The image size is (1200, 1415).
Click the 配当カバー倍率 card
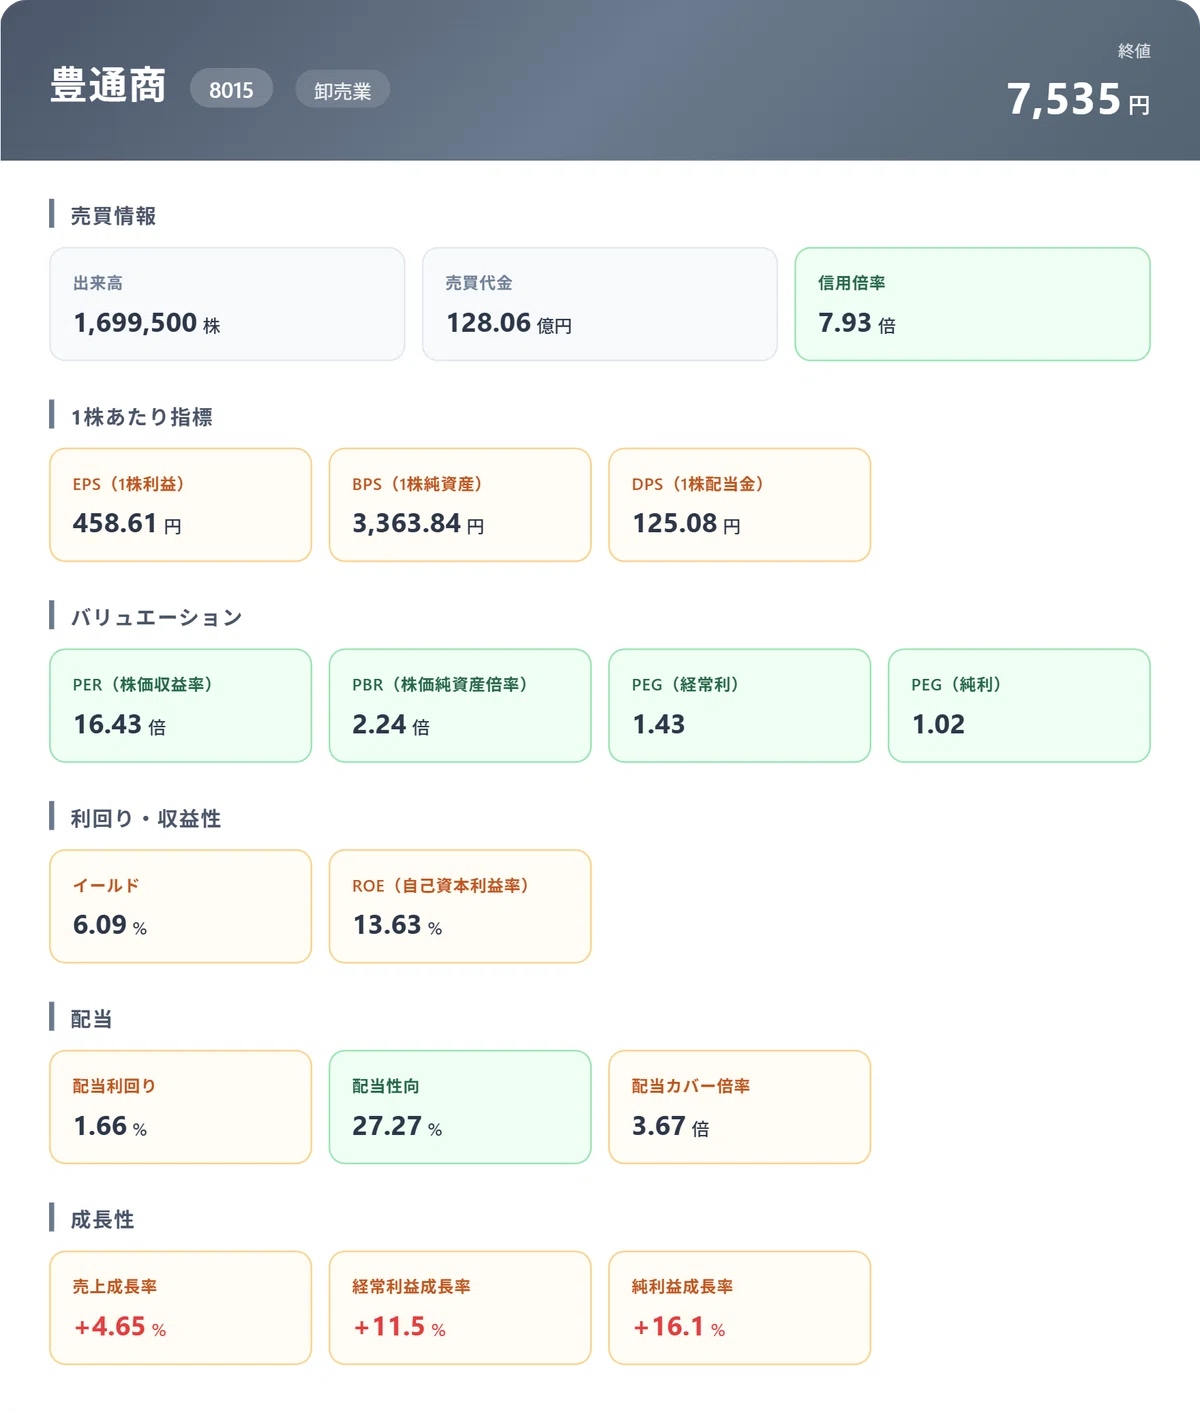click(740, 1107)
